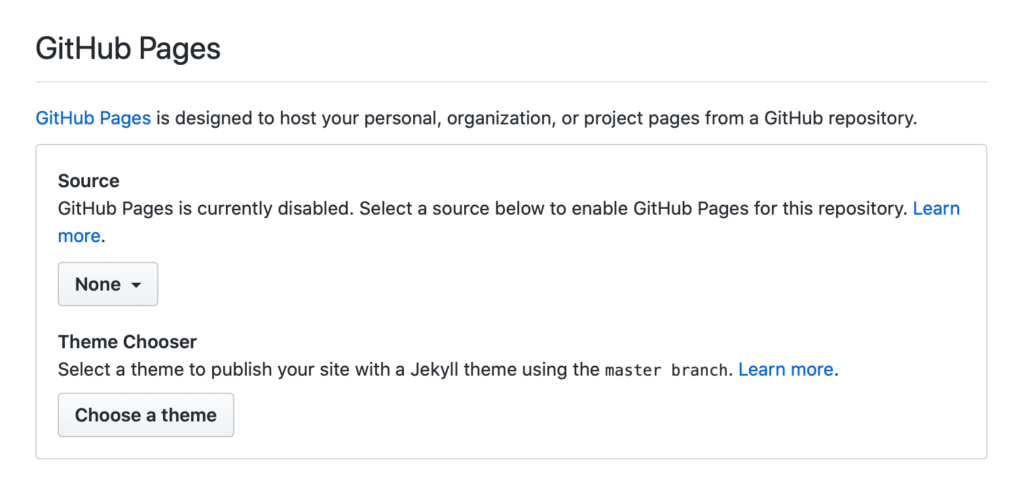Click 'is designed to host' intro text
Screen dimensions: 1024x500
coord(237,118)
